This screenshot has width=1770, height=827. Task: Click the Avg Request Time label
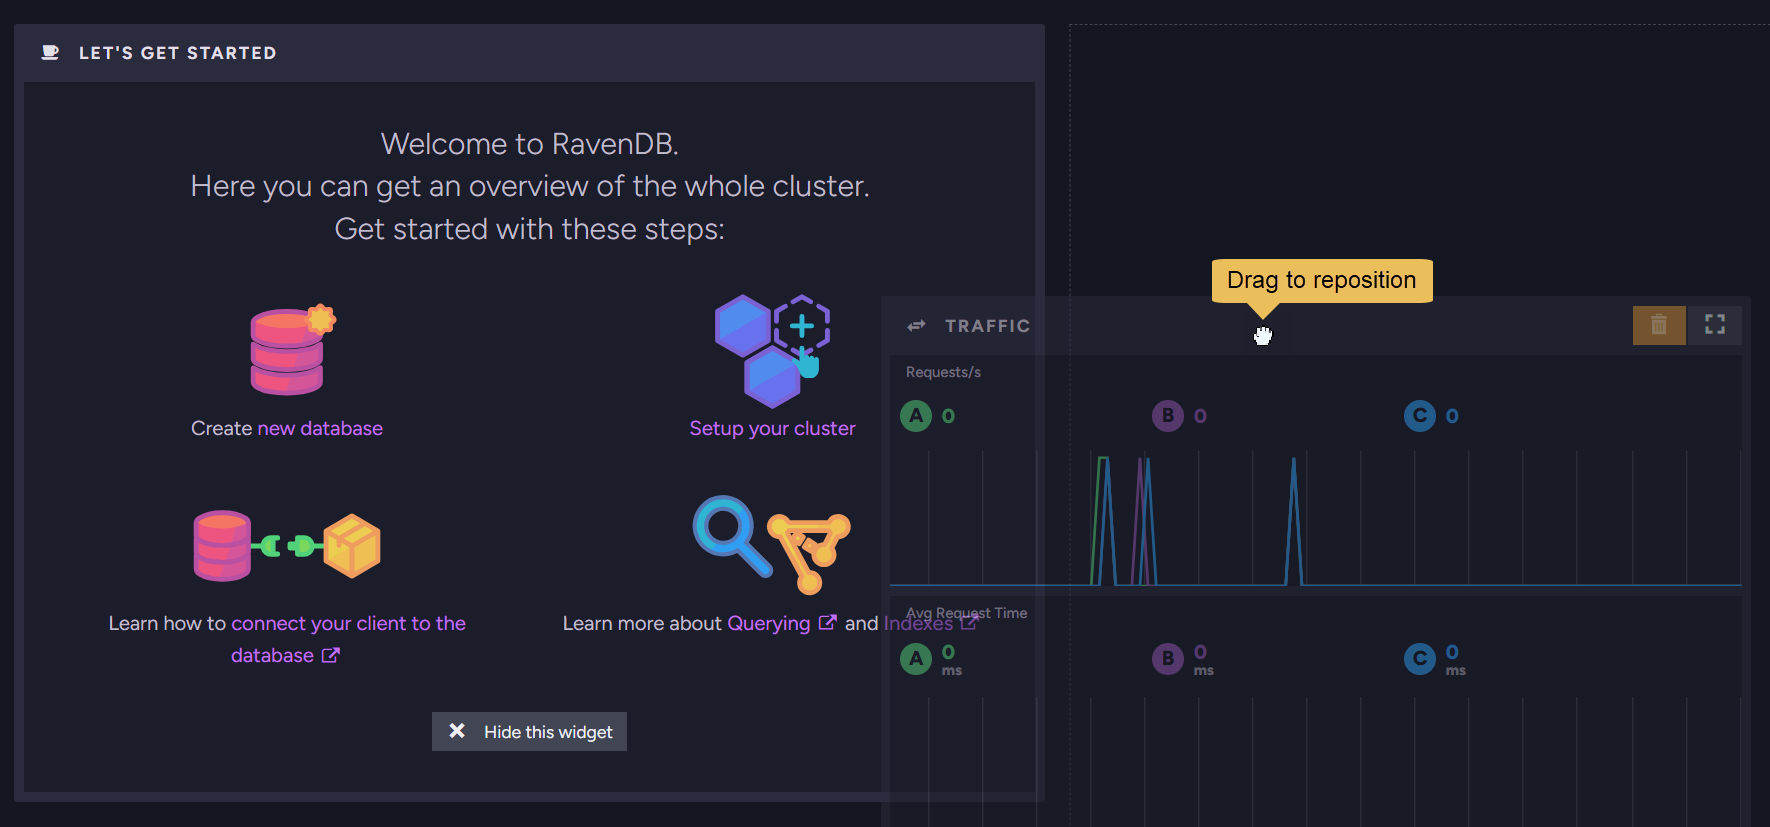(x=966, y=613)
